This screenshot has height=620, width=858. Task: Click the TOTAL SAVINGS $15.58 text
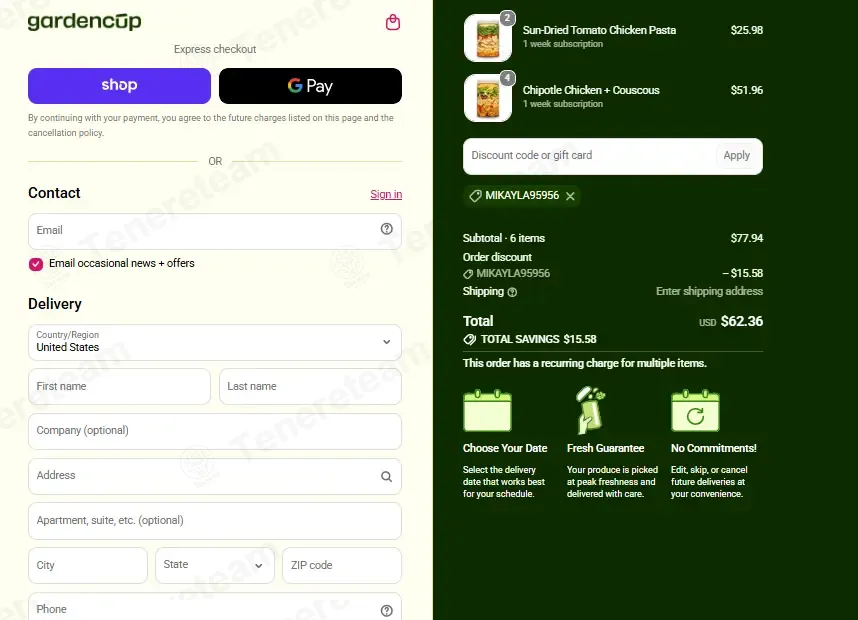[538, 339]
